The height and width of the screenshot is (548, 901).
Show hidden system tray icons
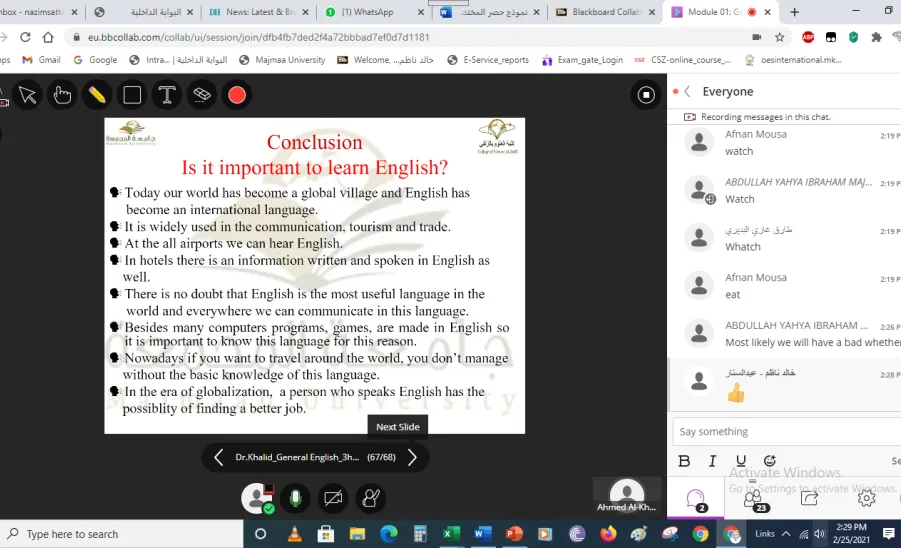(x=786, y=534)
